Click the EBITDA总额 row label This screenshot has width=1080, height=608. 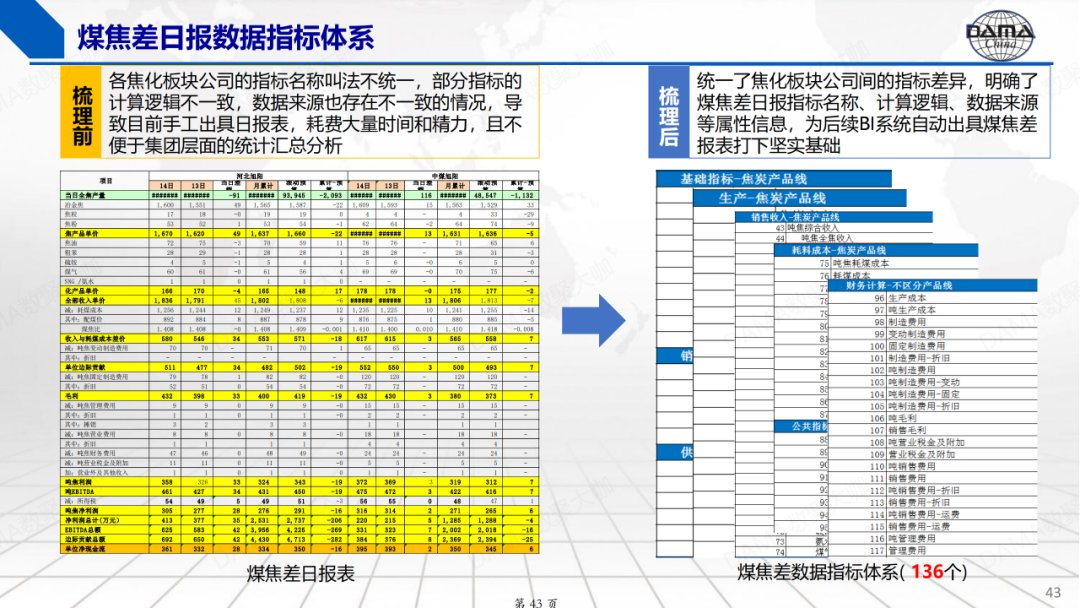coord(83,530)
